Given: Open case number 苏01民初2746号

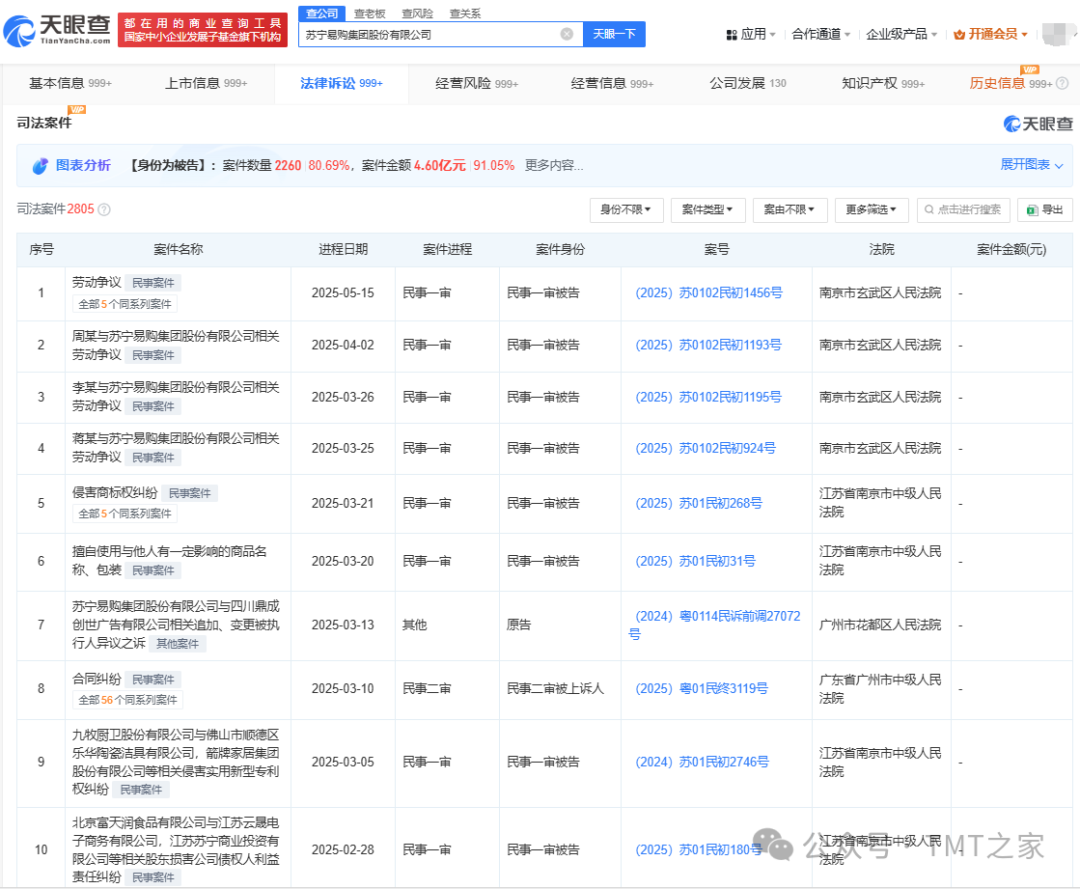Looking at the screenshot, I should (x=702, y=762).
